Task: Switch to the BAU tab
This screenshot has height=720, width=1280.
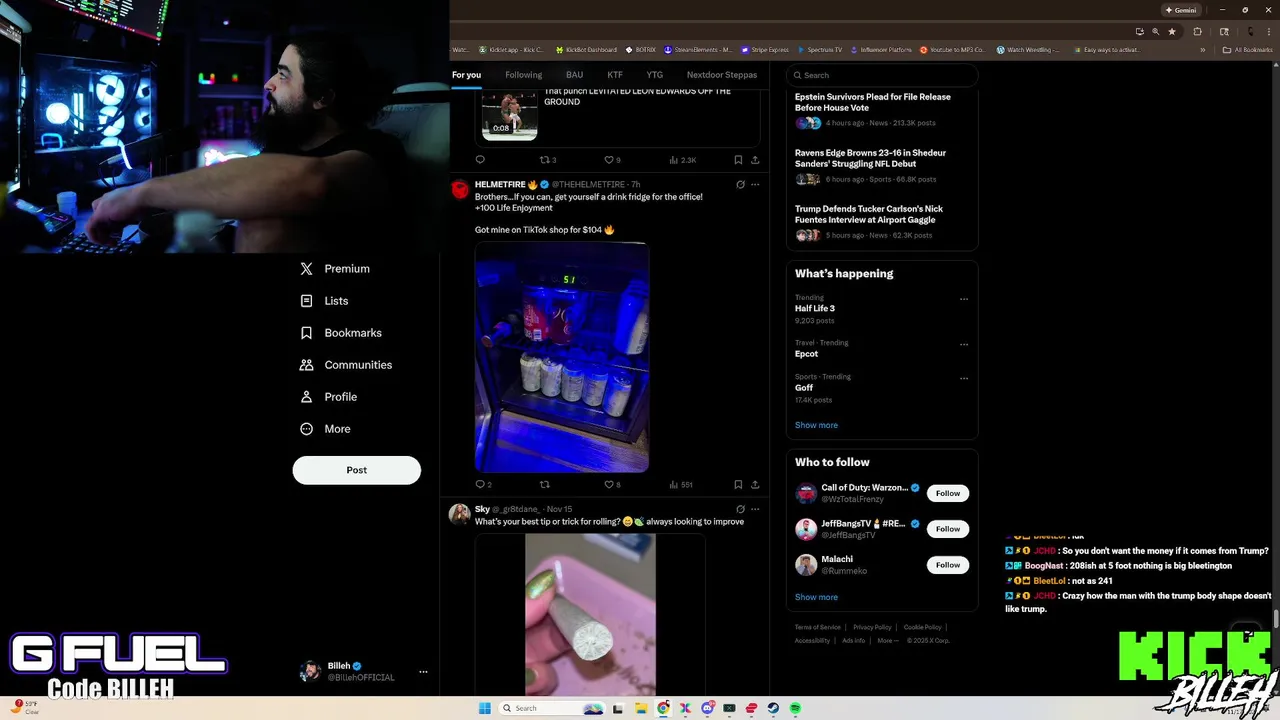Action: coord(574,75)
